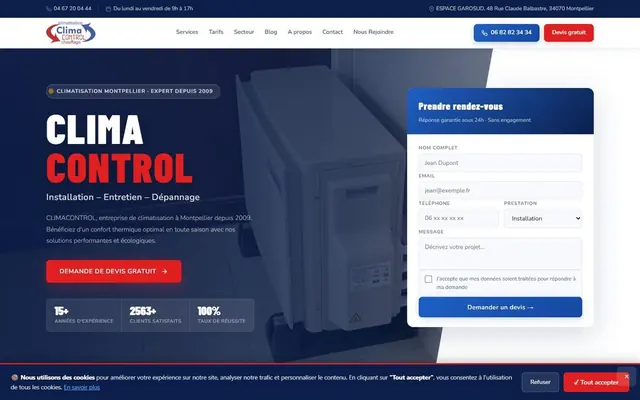The width and height of the screenshot is (640, 400).
Task: Click the 2563+ clients satisfaits stat
Action: coord(155,315)
